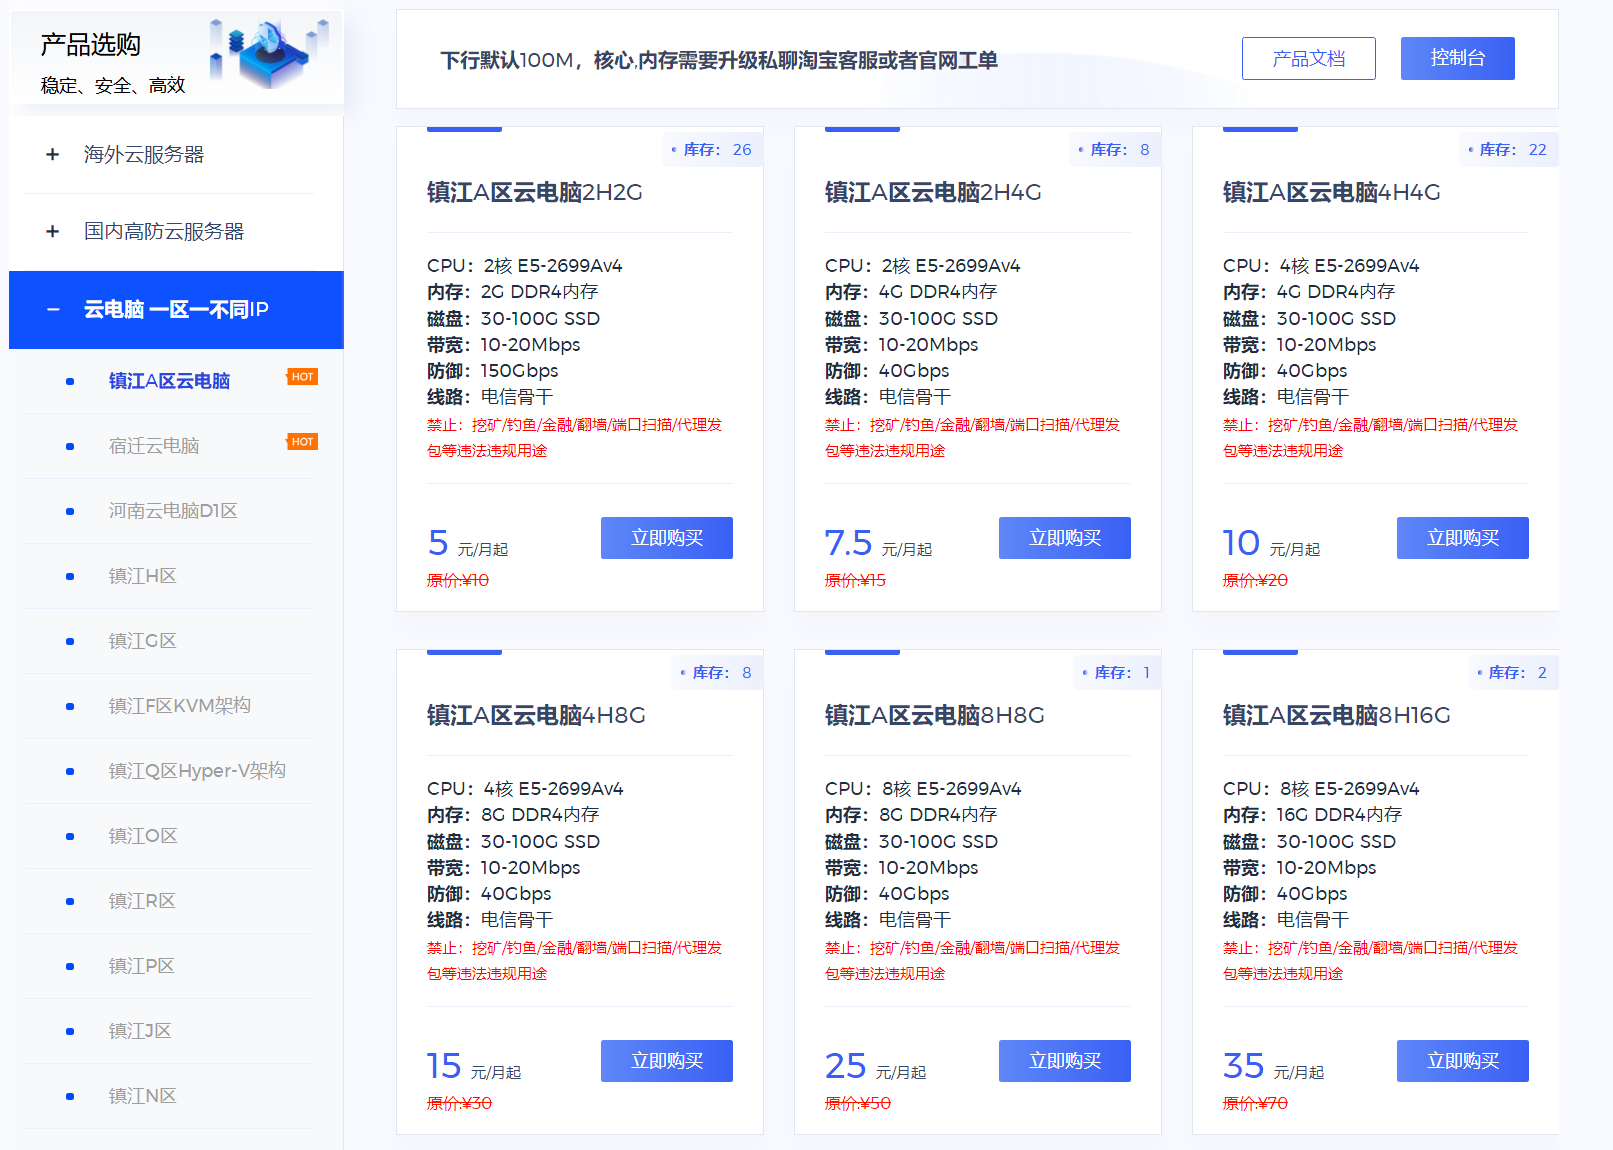Buy the 镇江A区云电脑4H4G plan
Viewport: 1613px width, 1150px height.
[x=1463, y=538]
